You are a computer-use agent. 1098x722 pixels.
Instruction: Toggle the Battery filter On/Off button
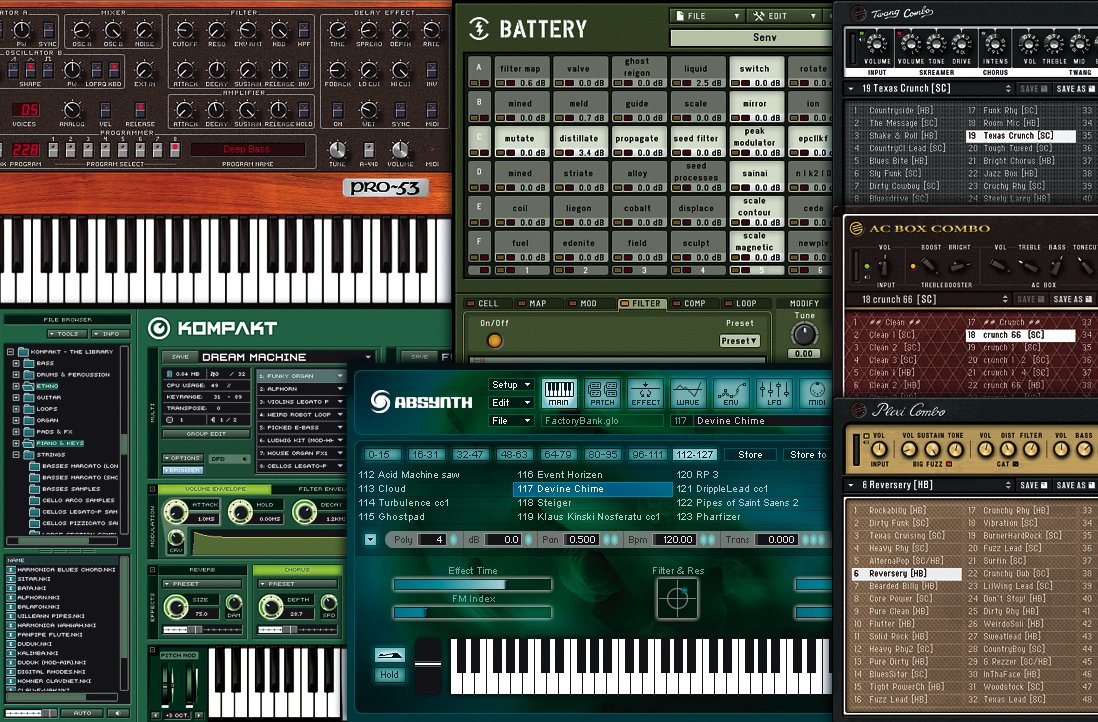click(494, 340)
